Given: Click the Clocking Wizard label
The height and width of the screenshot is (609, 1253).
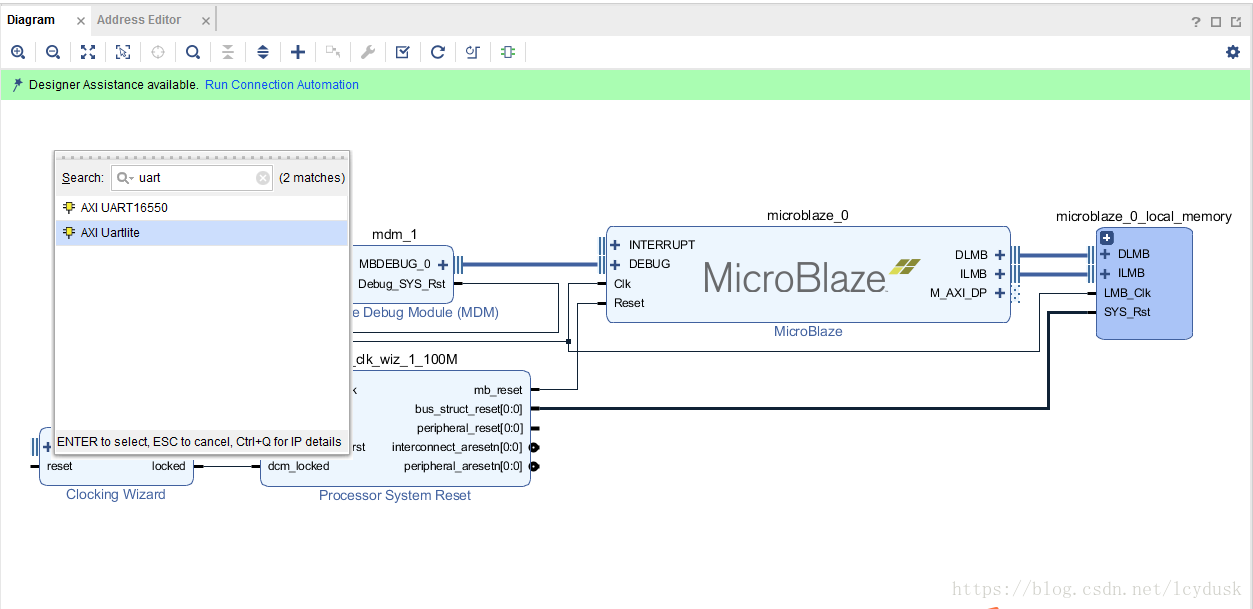Looking at the screenshot, I should pos(116,494).
